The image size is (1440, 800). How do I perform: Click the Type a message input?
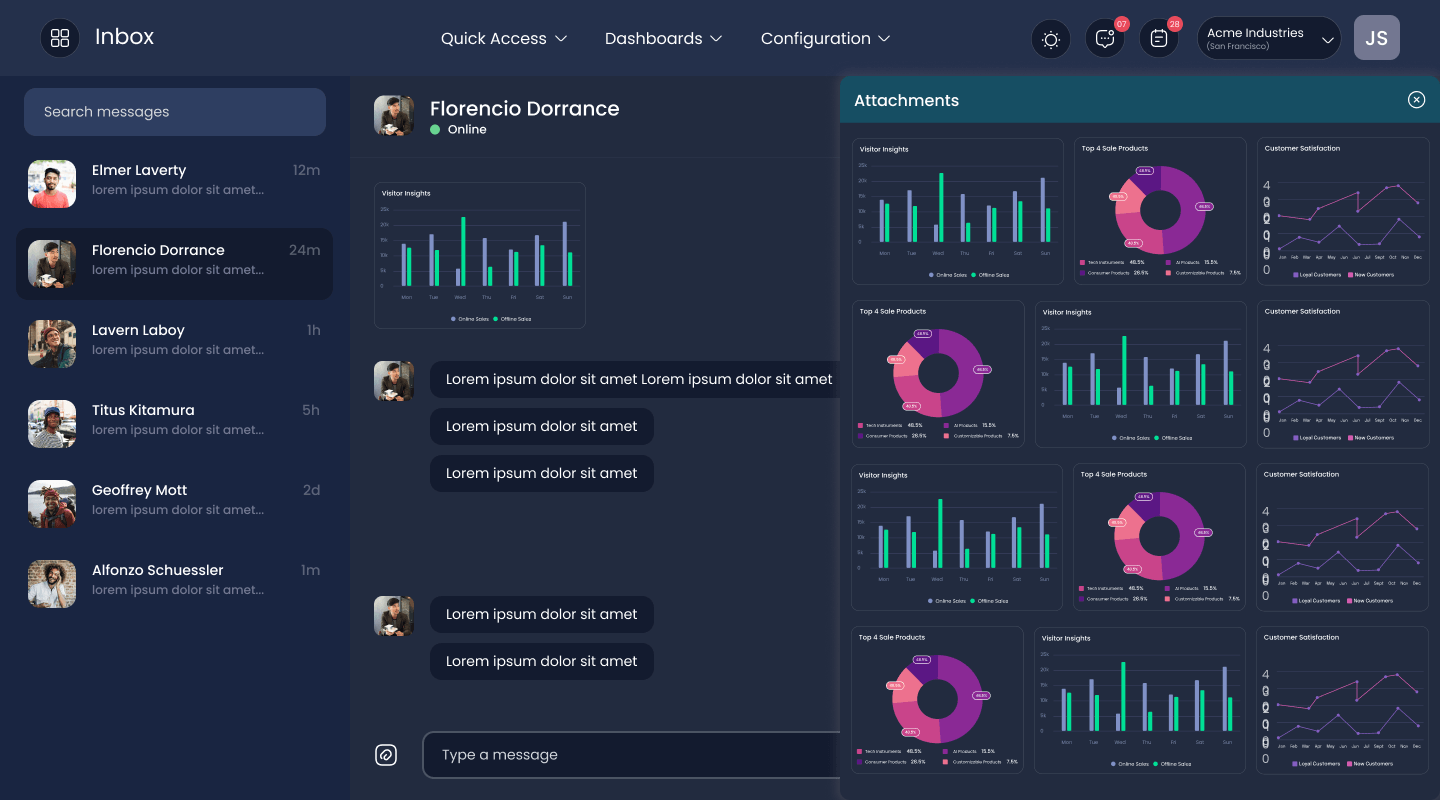click(631, 755)
